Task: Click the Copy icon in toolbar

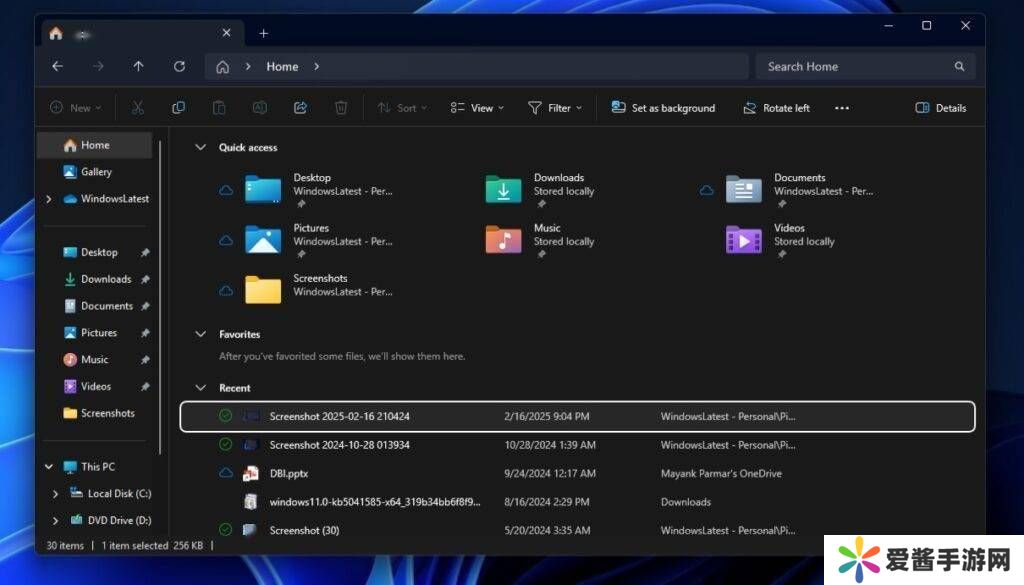Action: (178, 108)
